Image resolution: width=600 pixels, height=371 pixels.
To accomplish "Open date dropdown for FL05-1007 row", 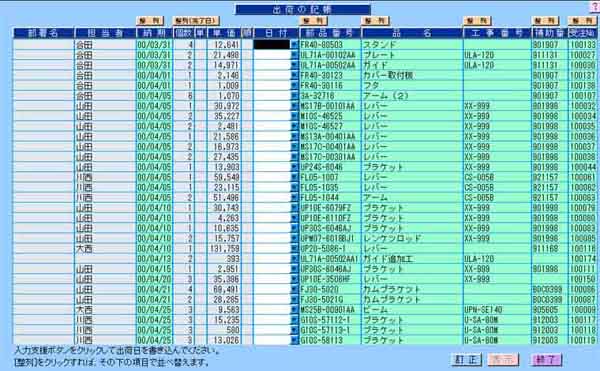I will pos(294,177).
